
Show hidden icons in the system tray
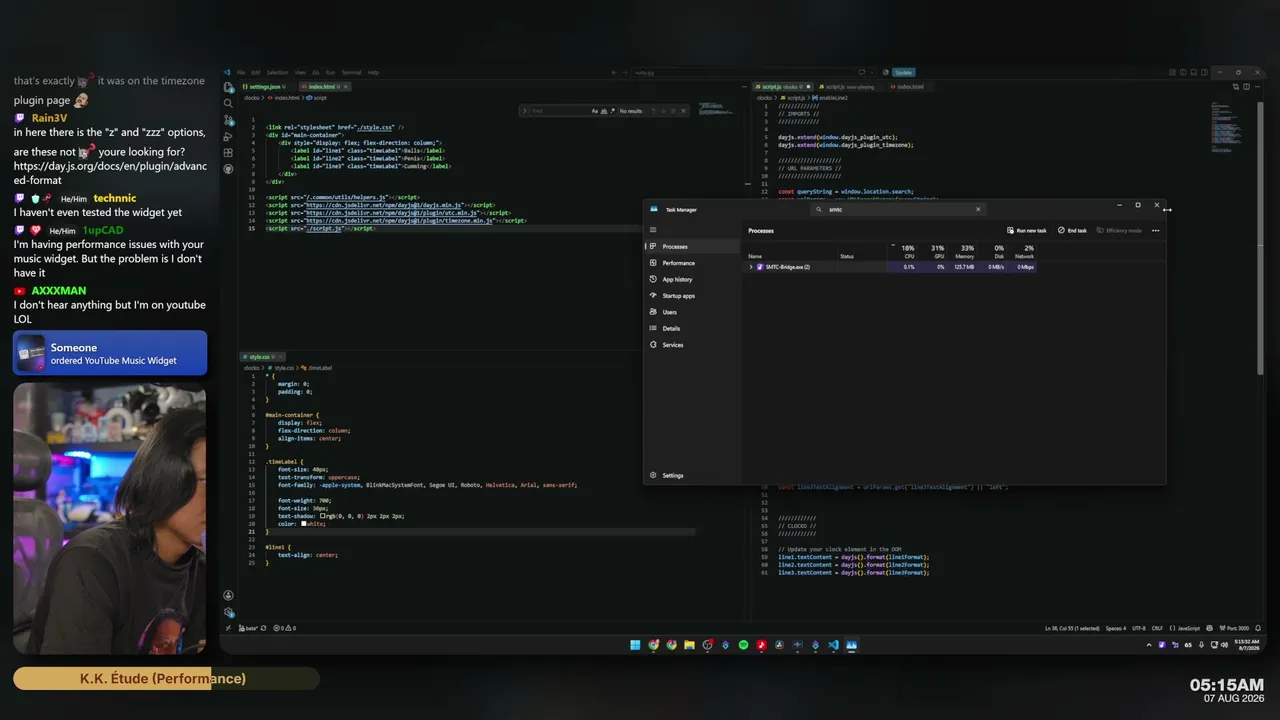[x=1148, y=645]
